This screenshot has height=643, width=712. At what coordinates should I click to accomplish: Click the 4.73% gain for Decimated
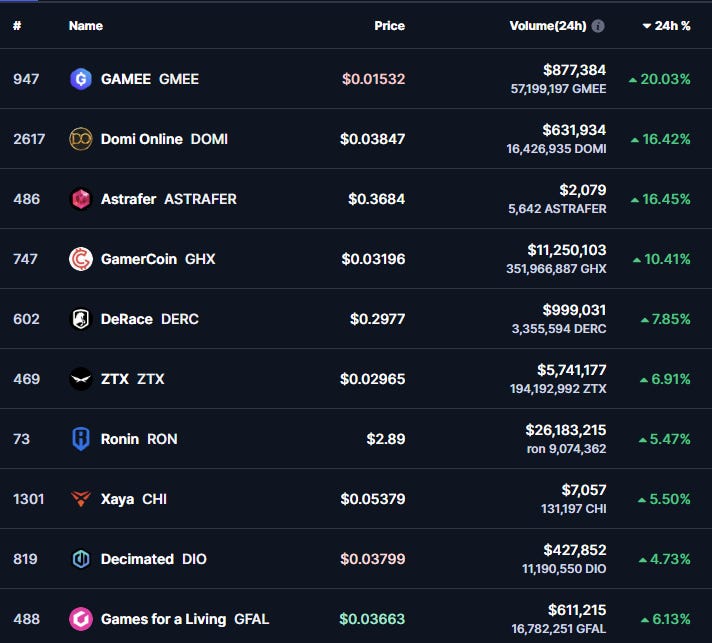(665, 559)
